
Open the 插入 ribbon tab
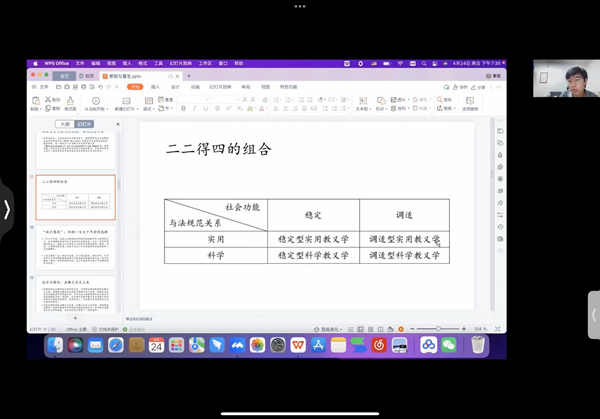[x=155, y=87]
